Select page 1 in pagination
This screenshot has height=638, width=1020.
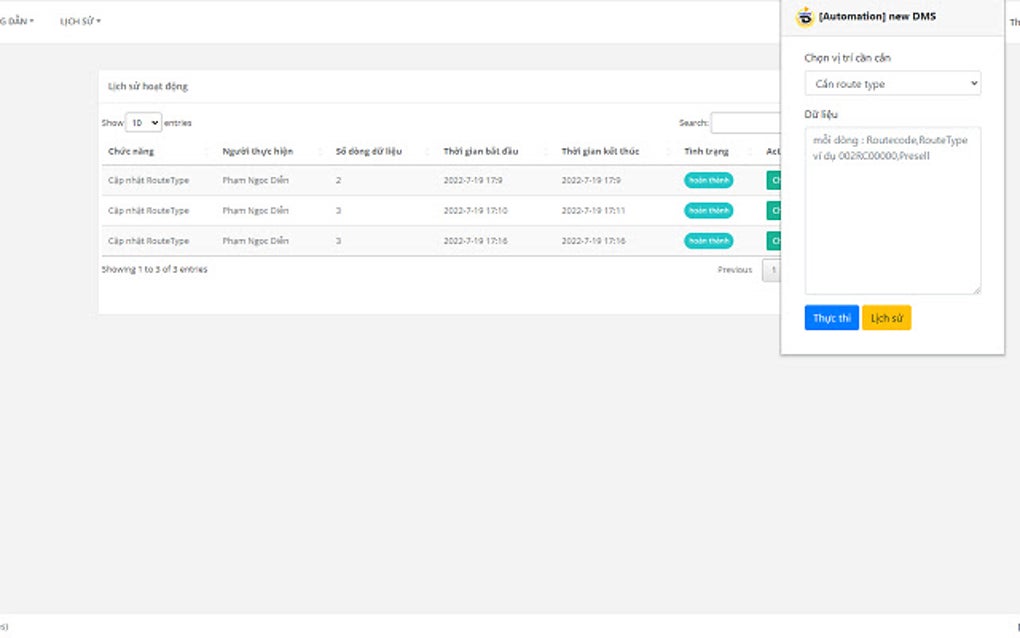[x=772, y=270]
